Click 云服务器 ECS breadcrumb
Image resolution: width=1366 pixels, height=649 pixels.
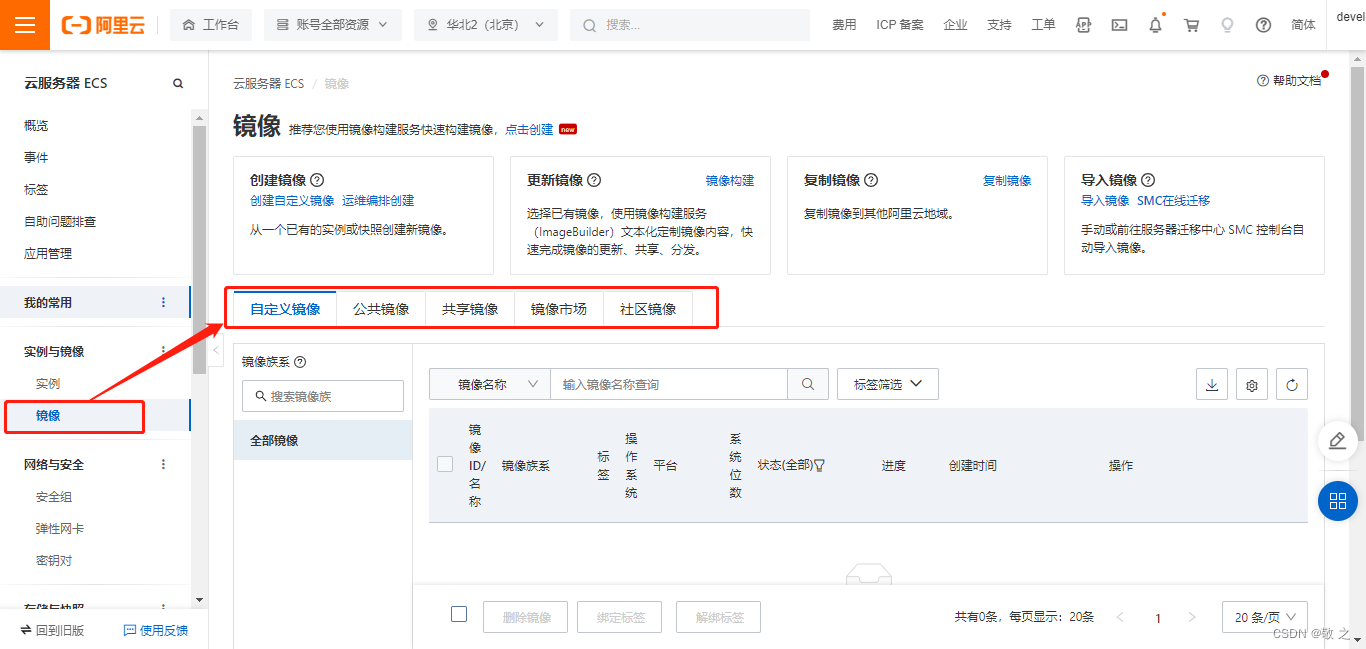coord(268,84)
